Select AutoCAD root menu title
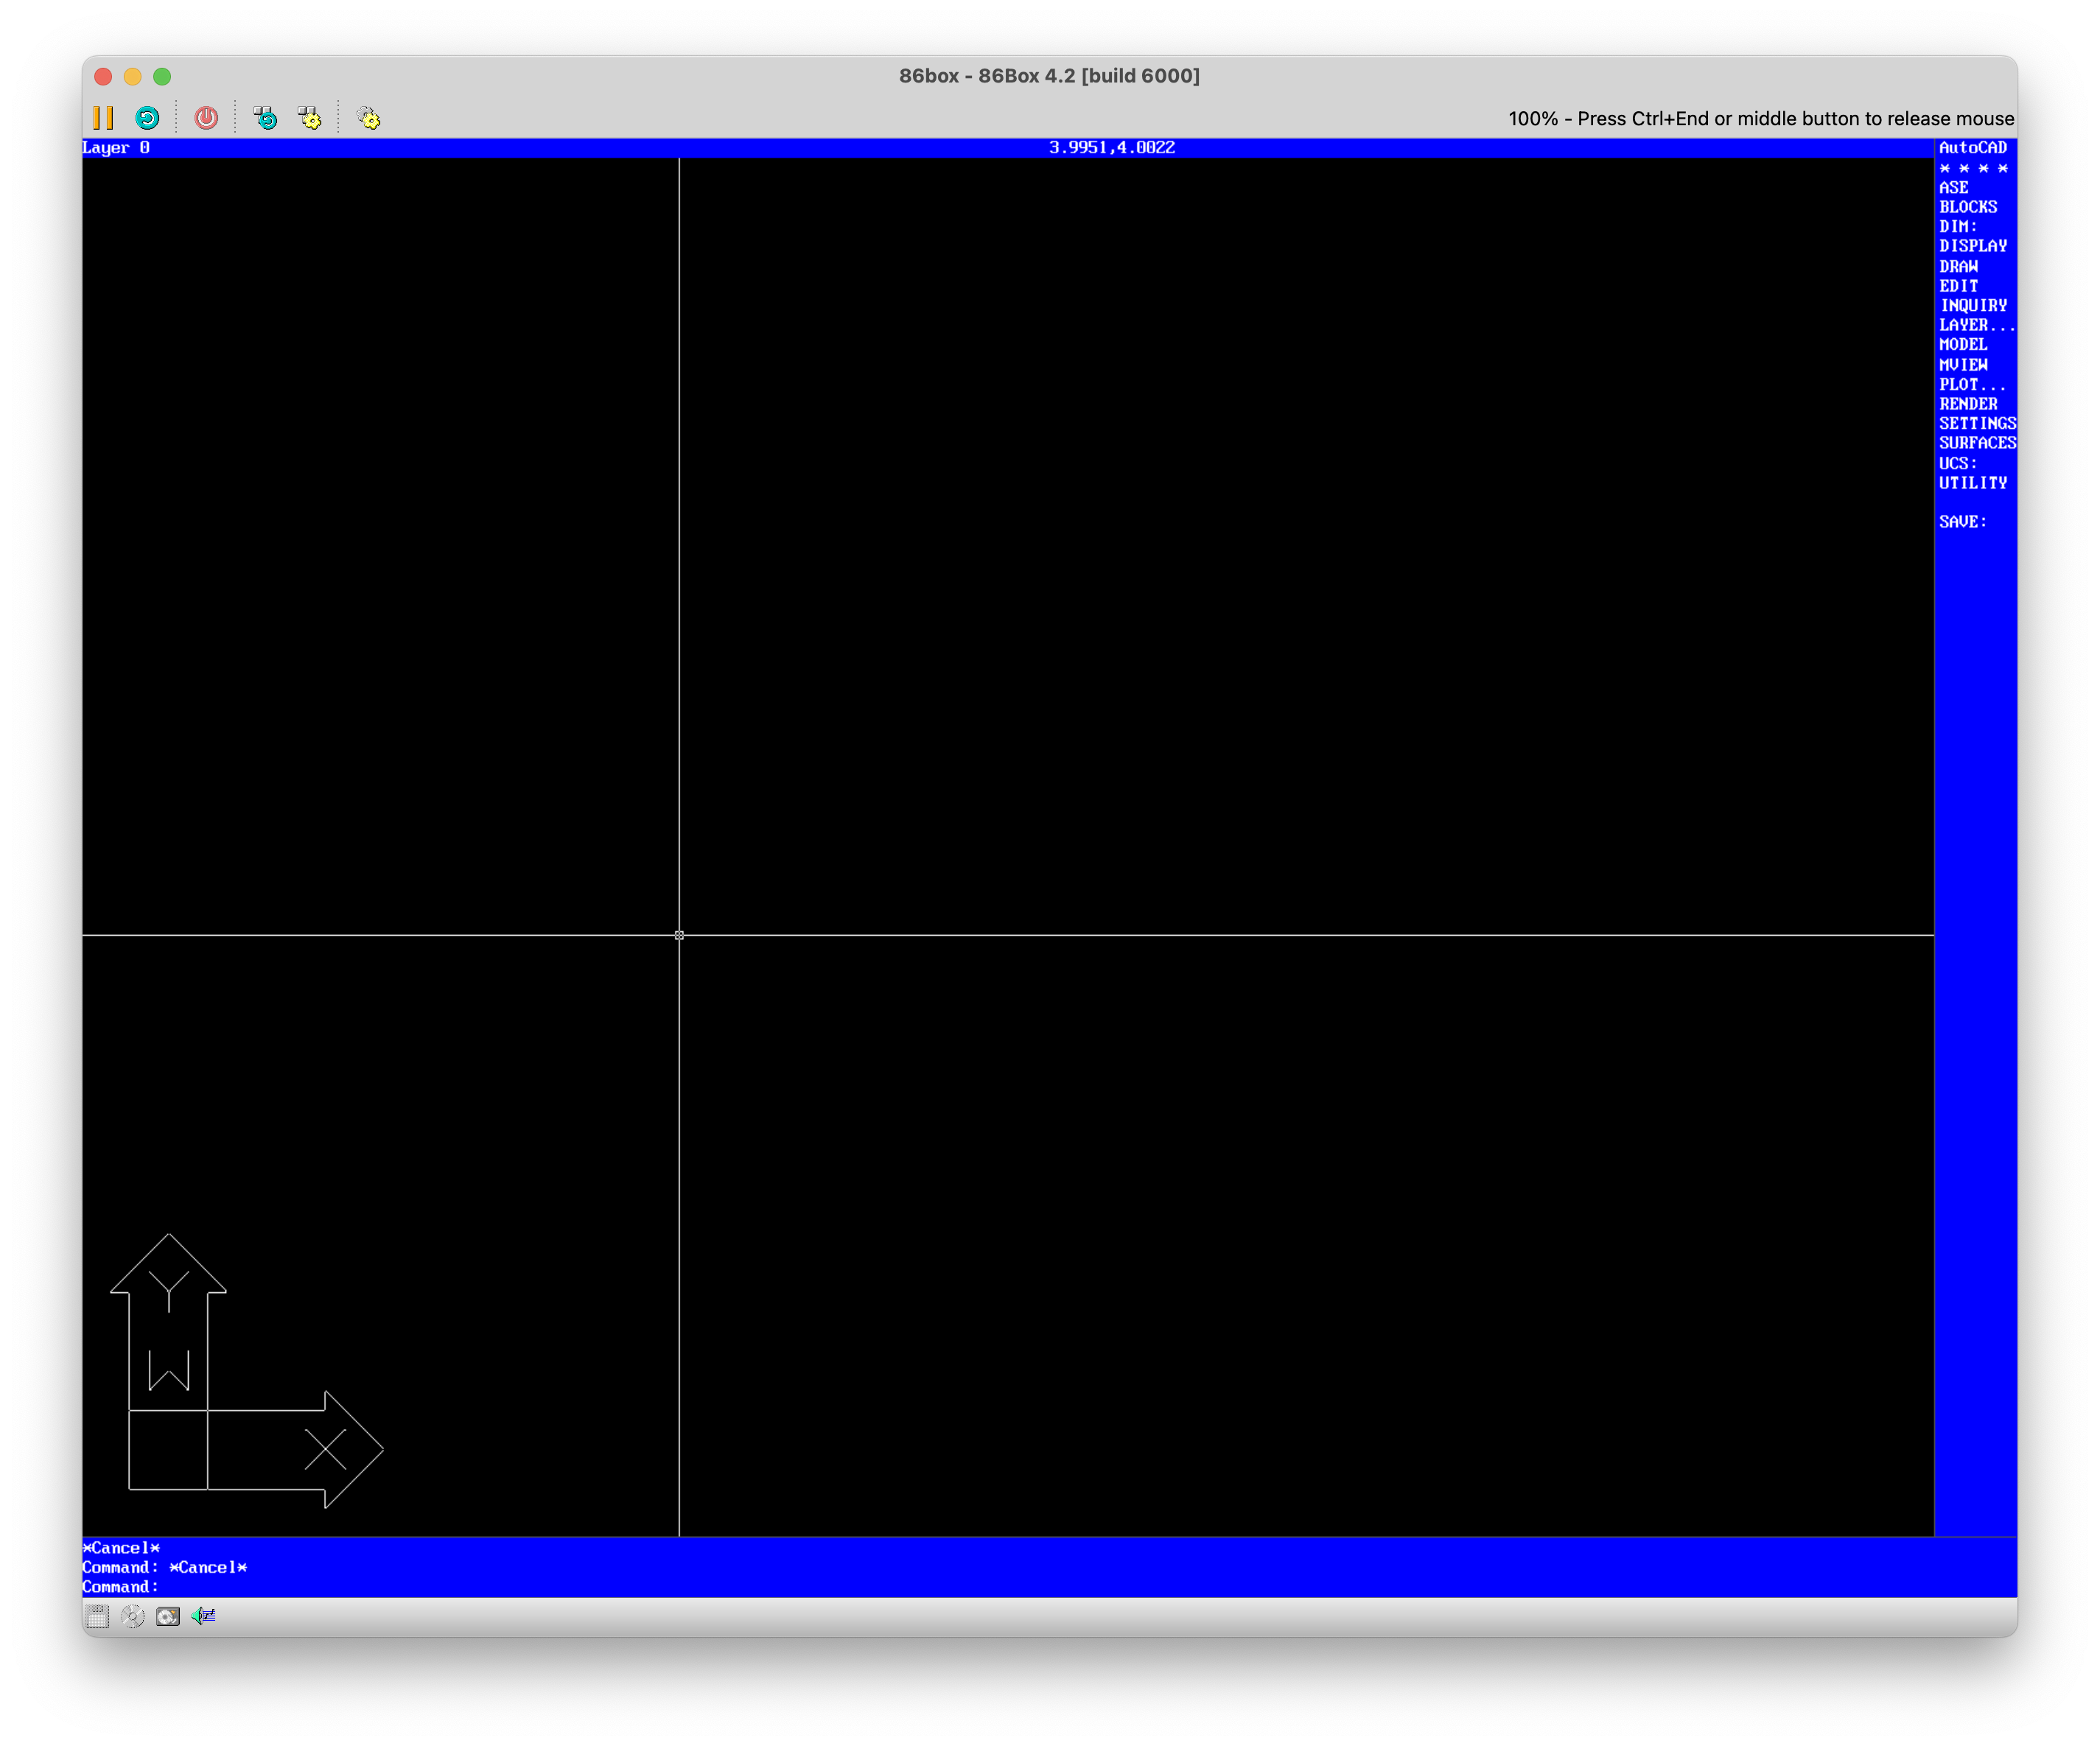 (x=1972, y=148)
